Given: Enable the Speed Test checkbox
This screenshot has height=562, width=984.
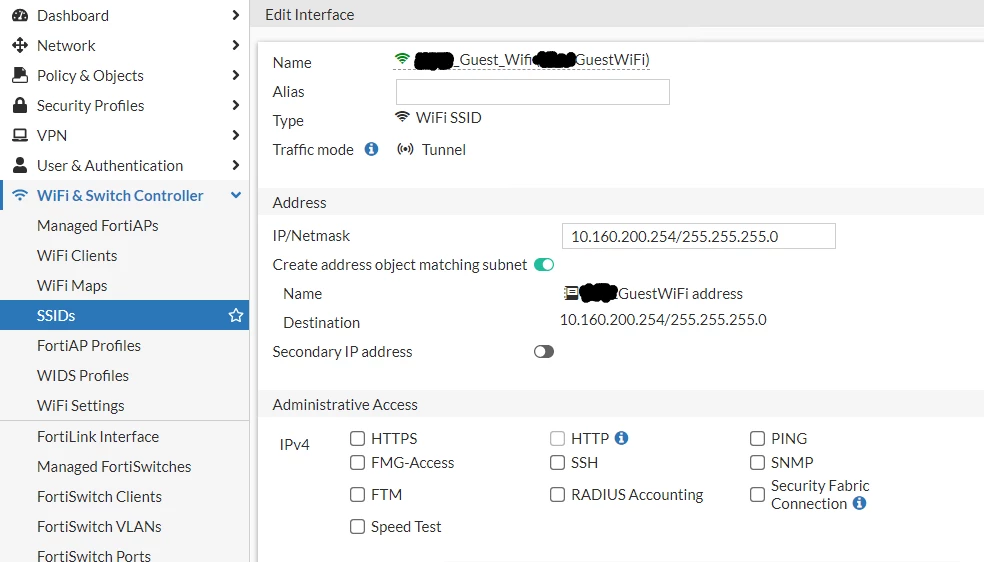Looking at the screenshot, I should (x=357, y=526).
